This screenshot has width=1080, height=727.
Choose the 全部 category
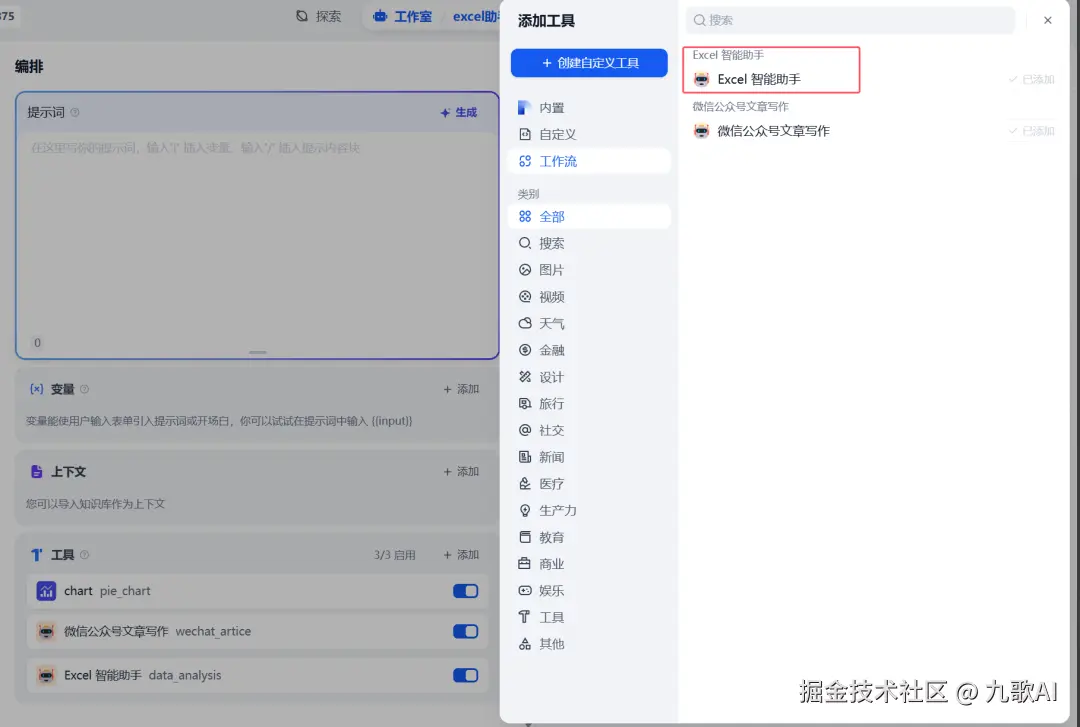point(589,216)
